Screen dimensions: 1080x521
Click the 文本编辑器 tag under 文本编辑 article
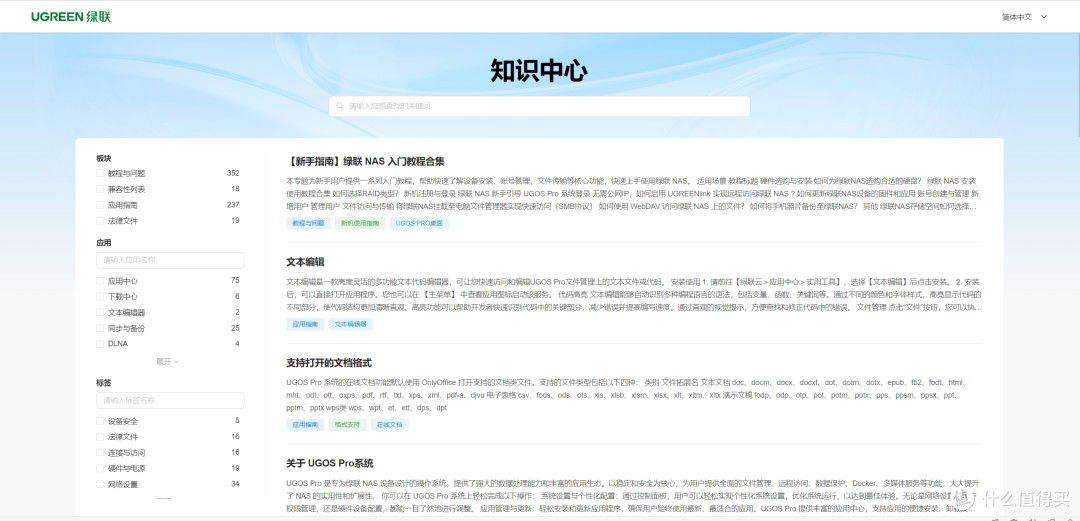[x=351, y=324]
